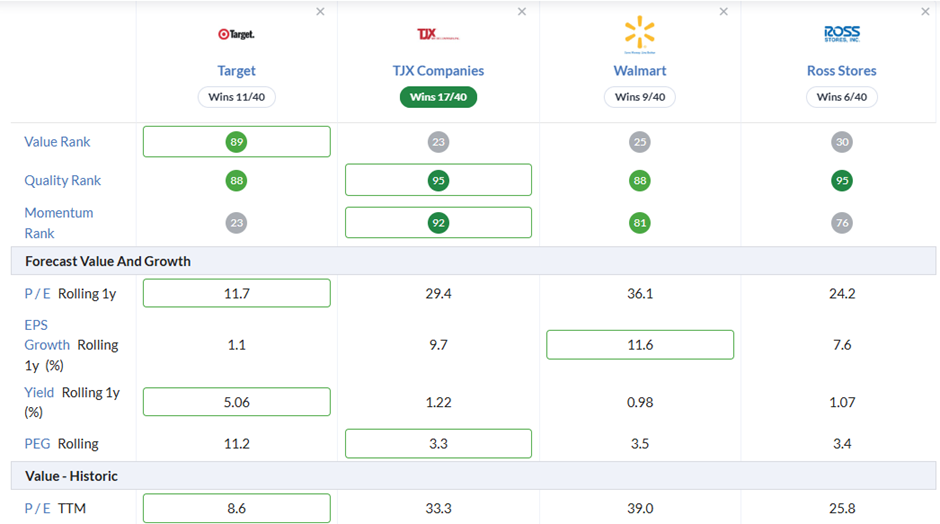Select TJX's EPS Growth value 9.7
The image size is (940, 524).
[x=438, y=345]
